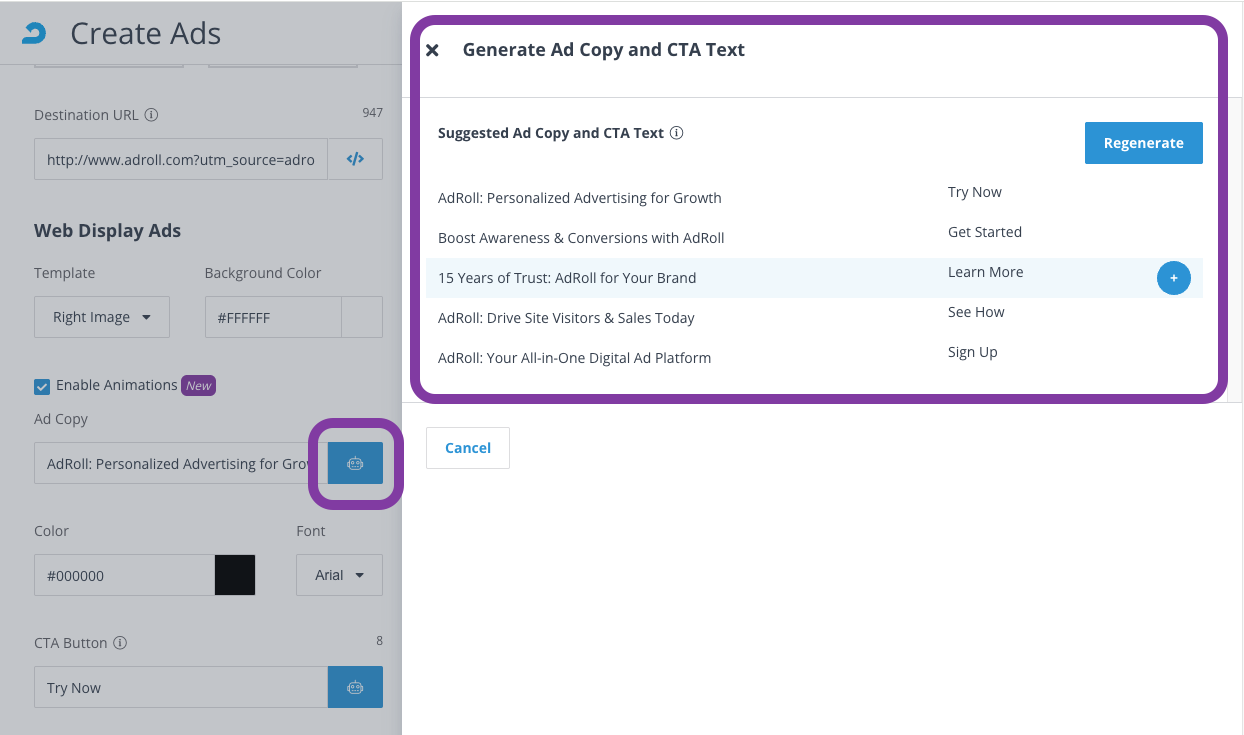Select suggestion 'Boost Awareness & Conversions with AdRoll'
Image resolution: width=1244 pixels, height=735 pixels.
pyautogui.click(x=581, y=238)
